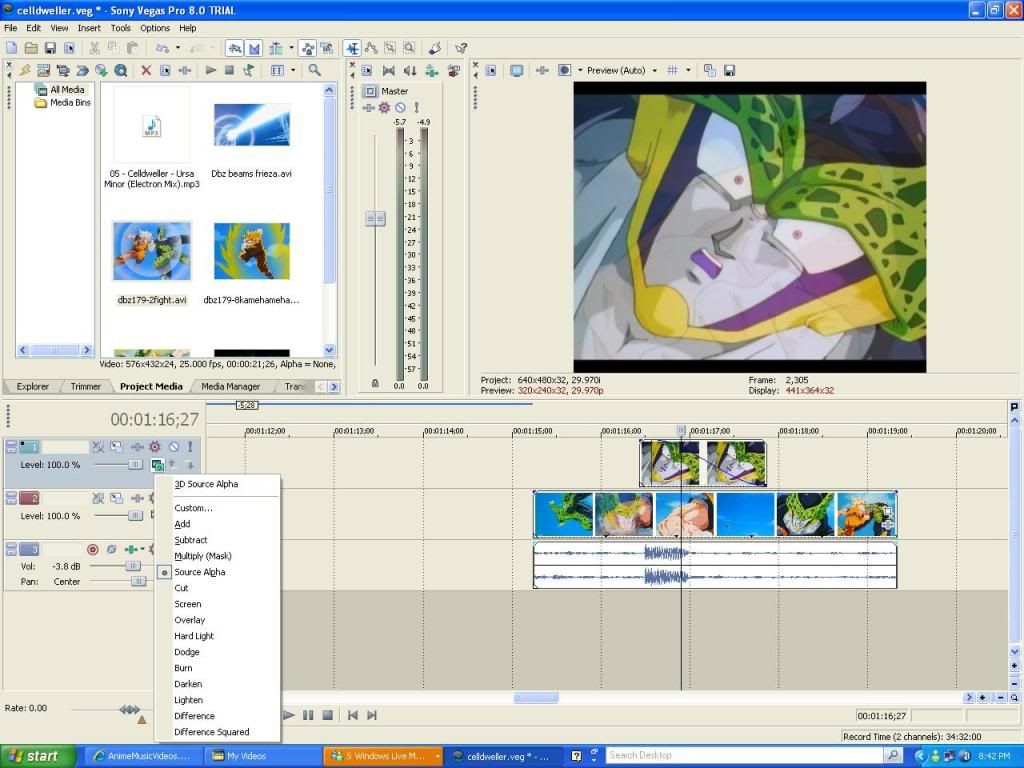Open the Media Bins folder
The image size is (1024, 768).
pos(70,103)
